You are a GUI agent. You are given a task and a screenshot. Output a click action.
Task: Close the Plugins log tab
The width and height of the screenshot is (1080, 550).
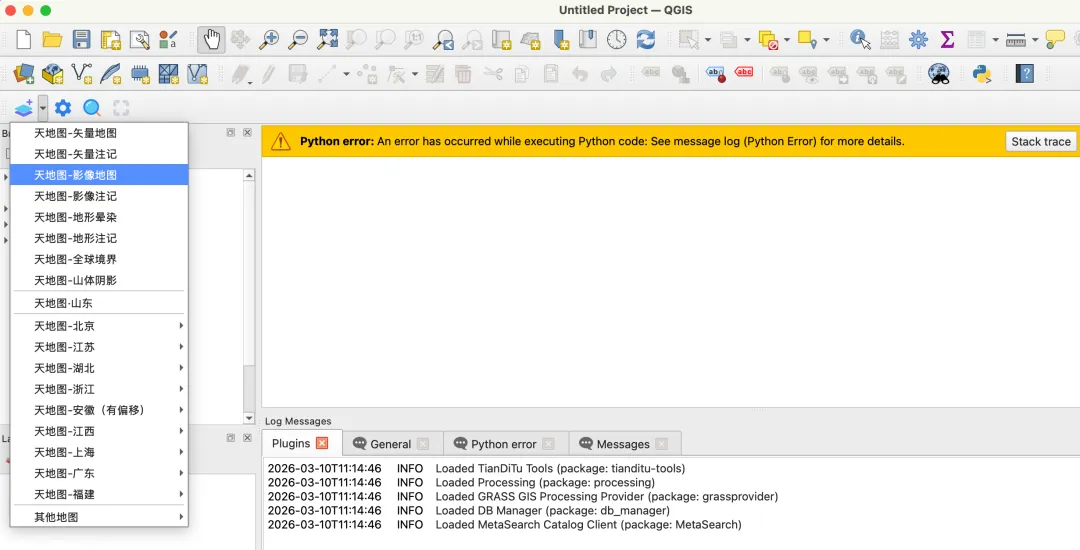(x=322, y=443)
